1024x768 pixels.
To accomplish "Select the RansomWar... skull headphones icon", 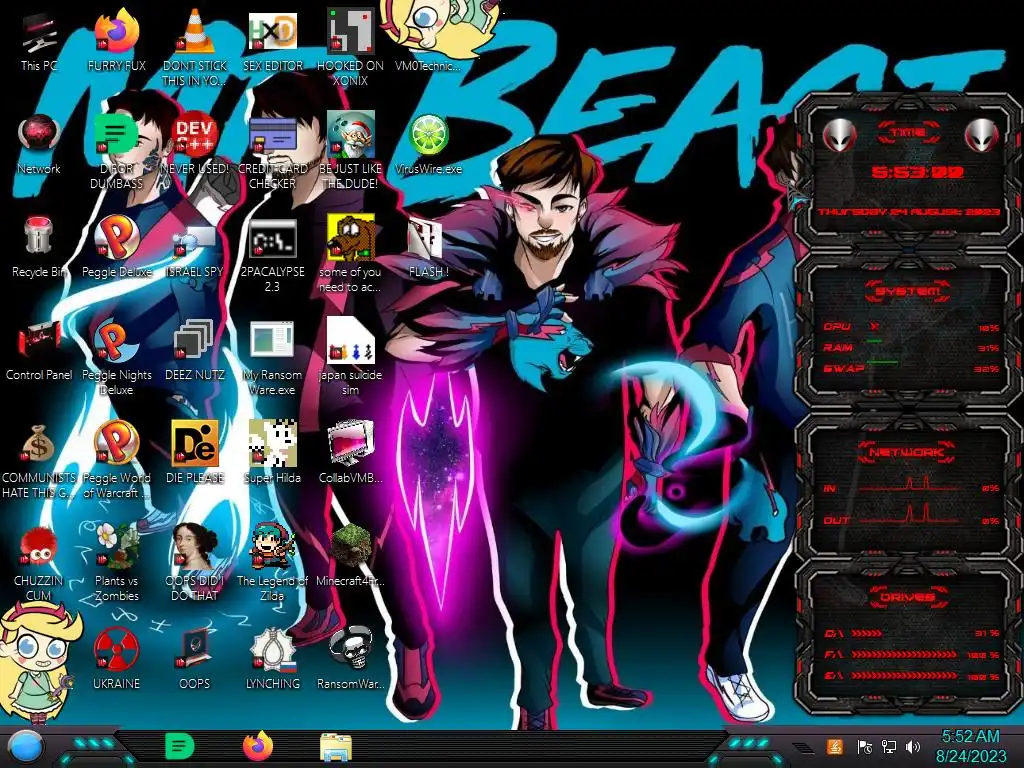I will coord(350,660).
